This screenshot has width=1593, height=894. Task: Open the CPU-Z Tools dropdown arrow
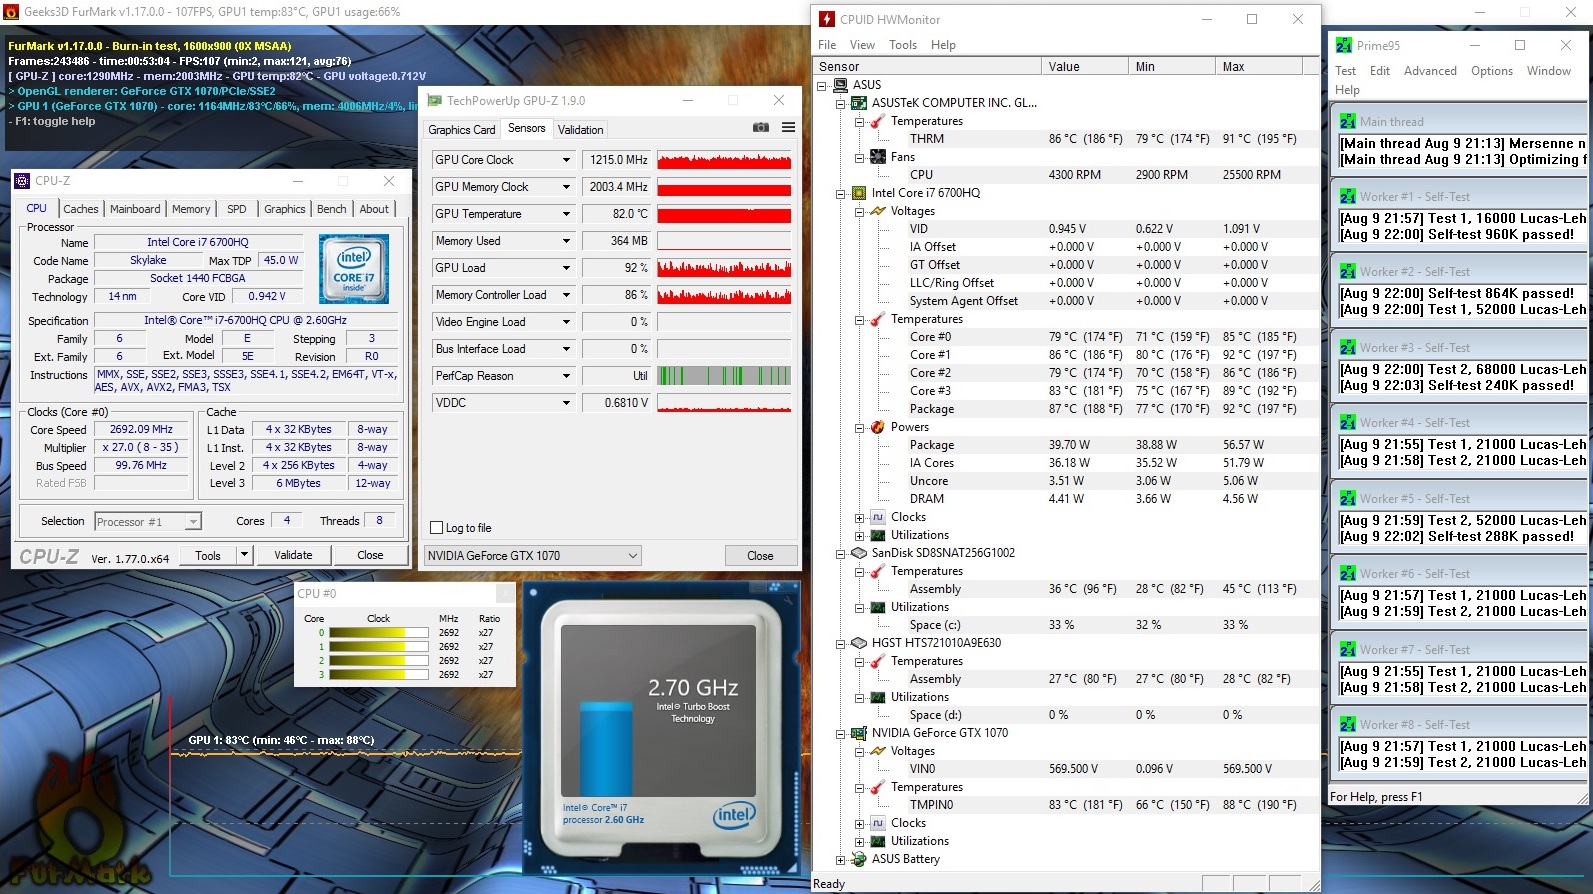244,555
